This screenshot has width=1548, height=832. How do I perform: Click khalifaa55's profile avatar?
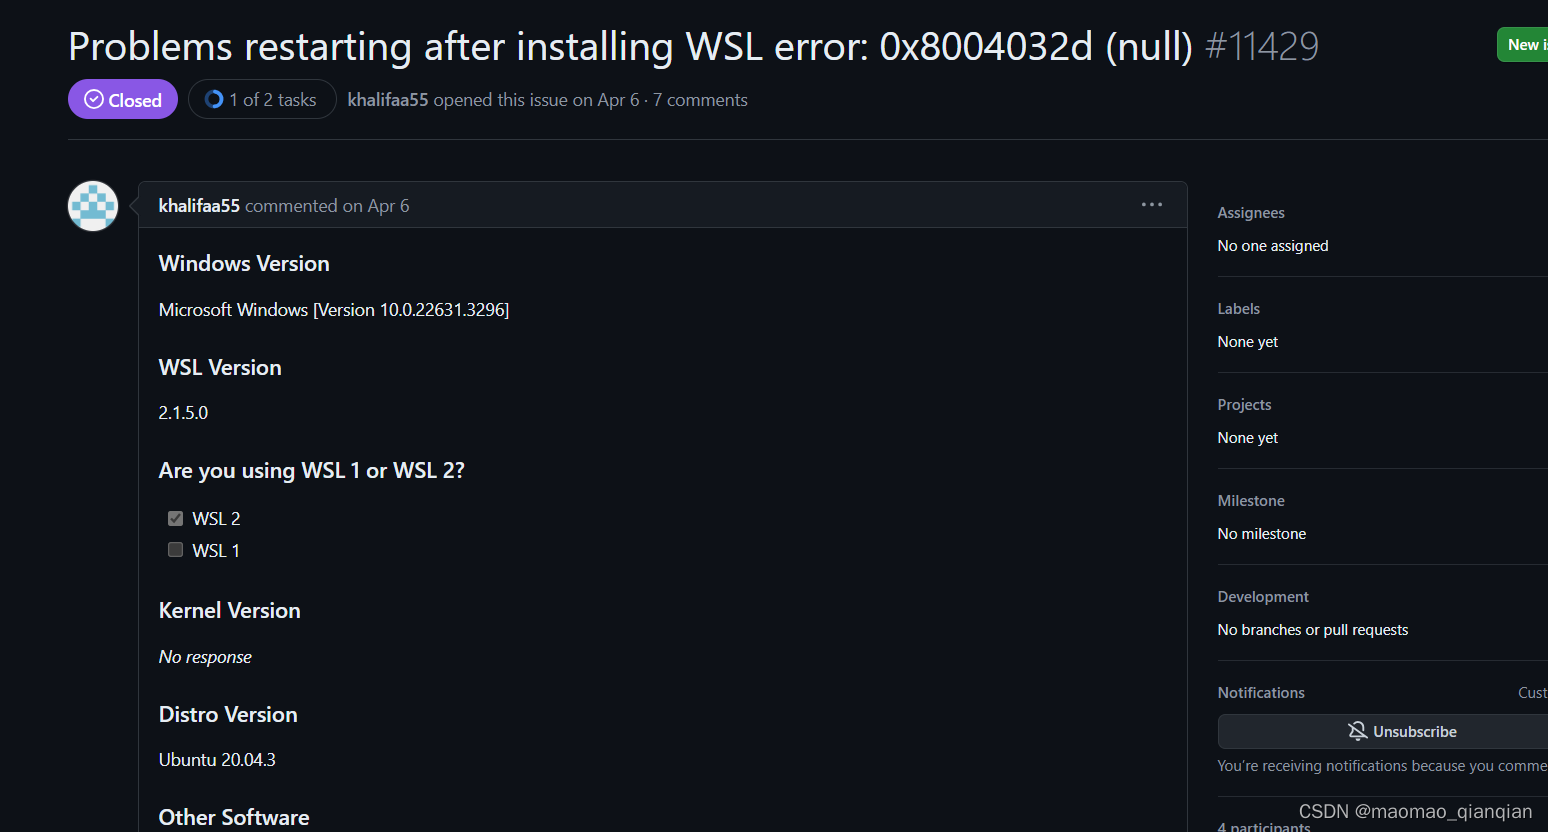92,205
